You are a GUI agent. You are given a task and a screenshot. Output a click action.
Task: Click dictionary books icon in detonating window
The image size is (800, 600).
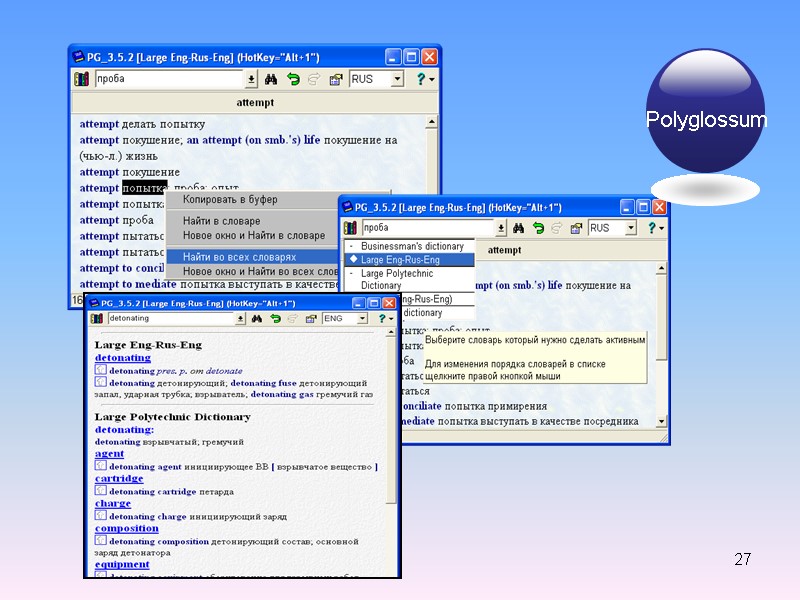click(96, 318)
